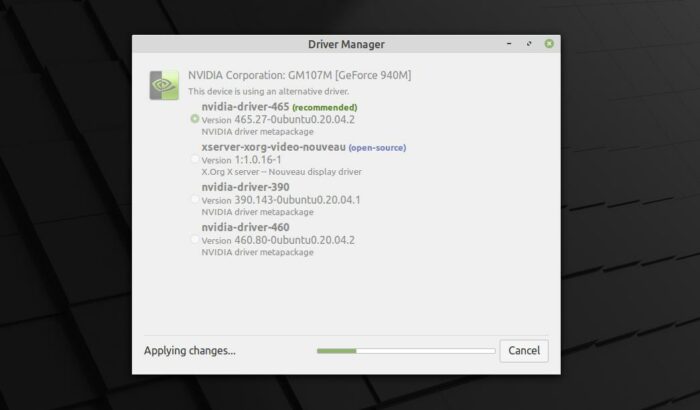Cancel applying the driver changes
The image size is (700, 410).
524,351
